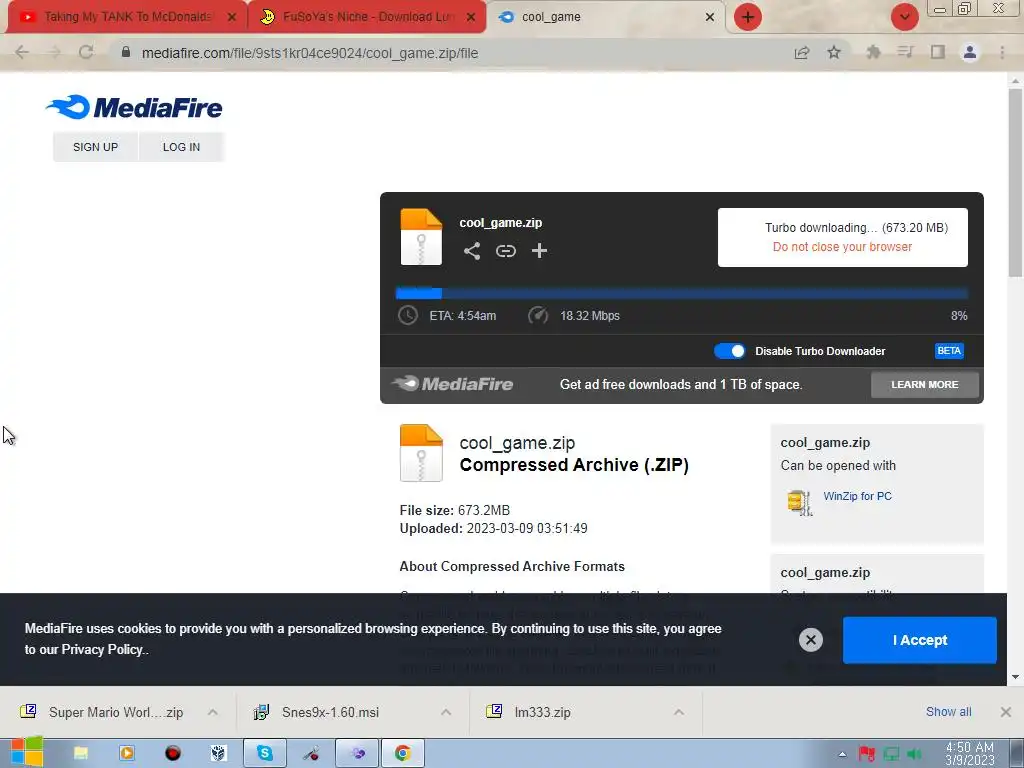Toggle Disable Turbo Downloader switch
This screenshot has width=1024, height=768.
[729, 351]
